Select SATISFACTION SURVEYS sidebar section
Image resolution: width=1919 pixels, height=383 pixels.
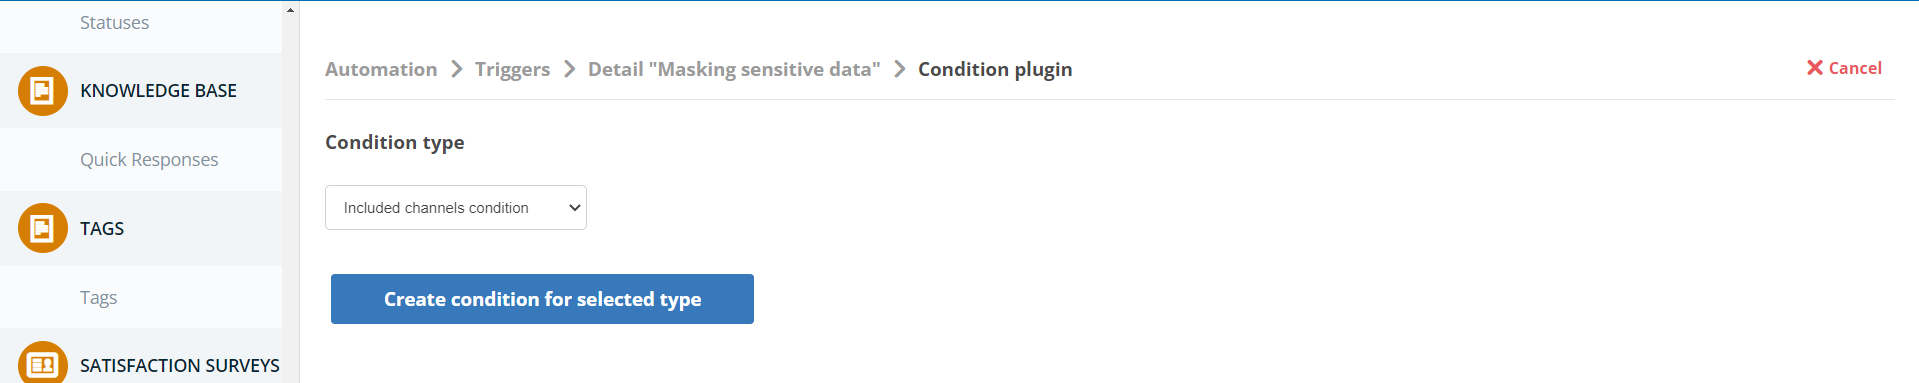pyautogui.click(x=180, y=366)
